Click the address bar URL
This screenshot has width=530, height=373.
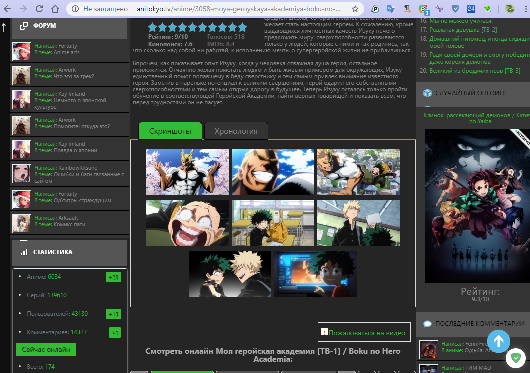point(238,9)
